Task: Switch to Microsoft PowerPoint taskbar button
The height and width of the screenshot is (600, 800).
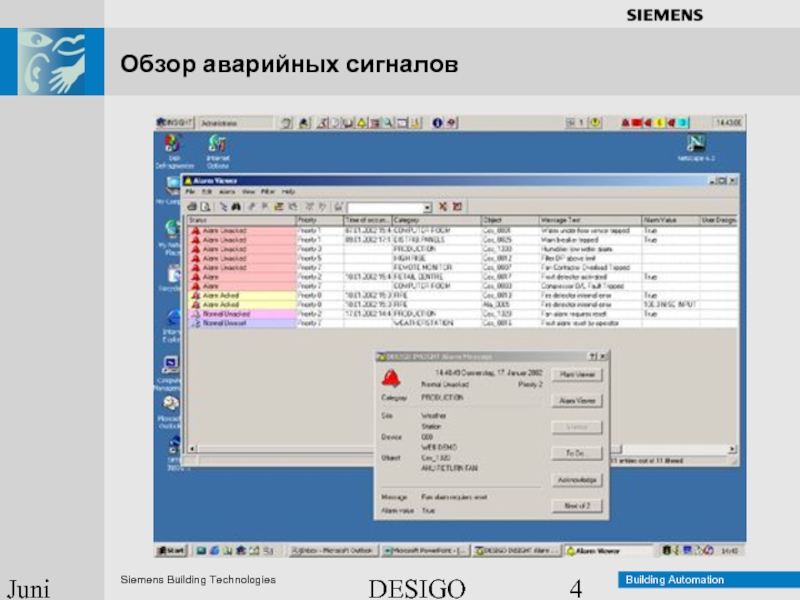Action: pos(424,551)
